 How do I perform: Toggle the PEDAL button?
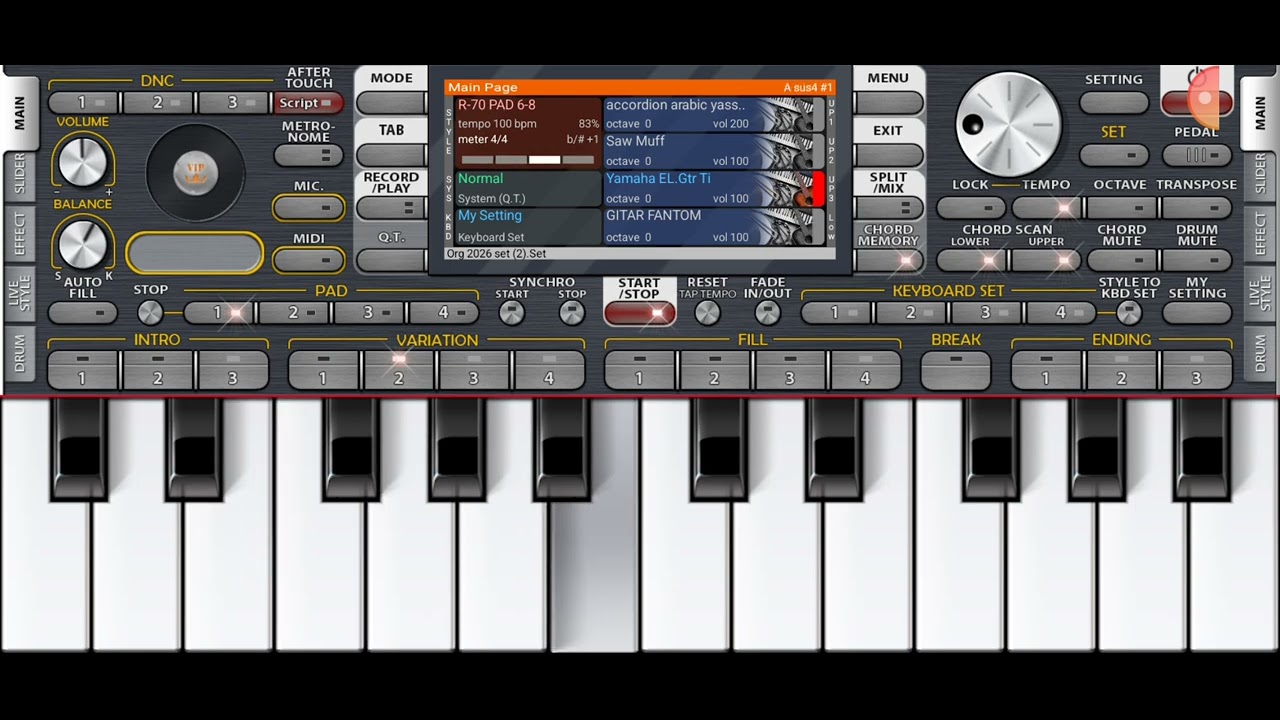coord(1197,155)
